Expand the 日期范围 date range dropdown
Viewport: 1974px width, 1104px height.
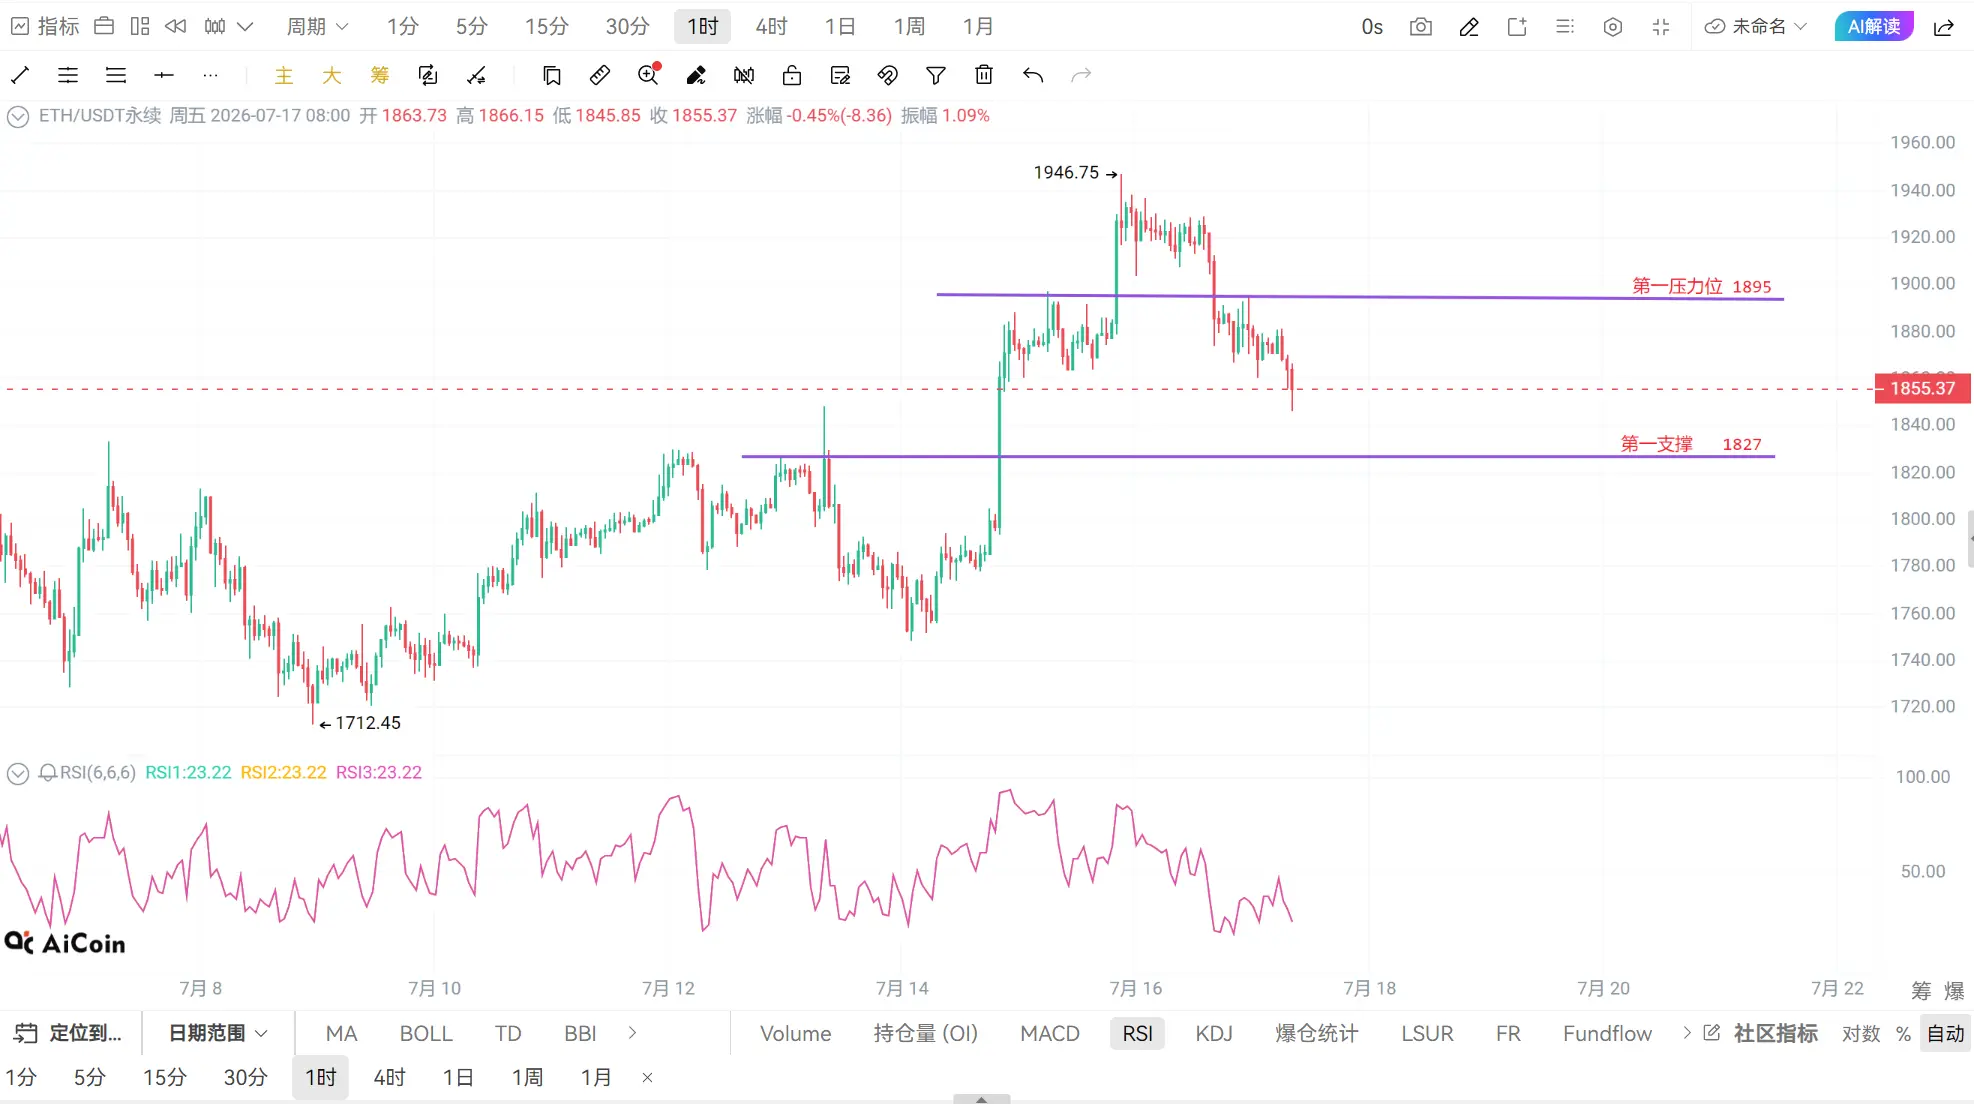tap(218, 1033)
